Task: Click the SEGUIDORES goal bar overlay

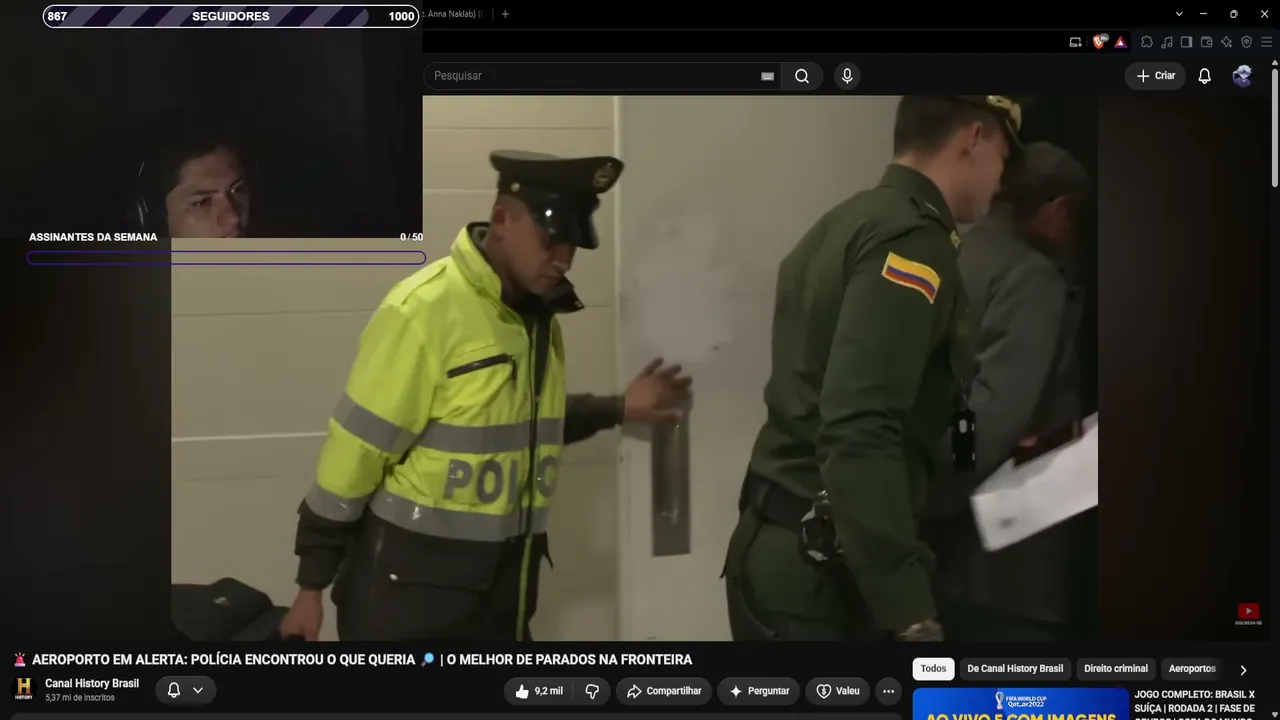Action: (x=231, y=16)
